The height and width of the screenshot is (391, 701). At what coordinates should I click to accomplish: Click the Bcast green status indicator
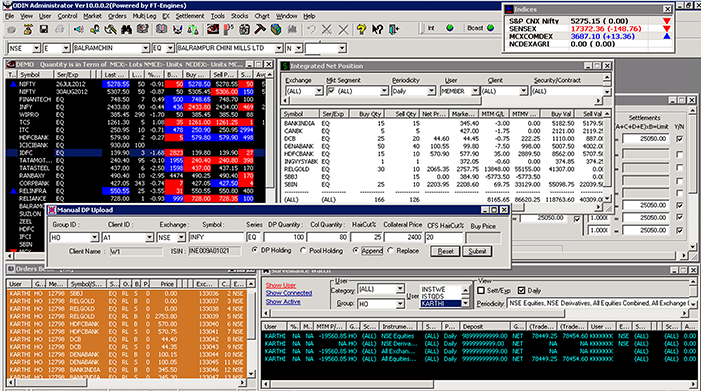[x=490, y=28]
